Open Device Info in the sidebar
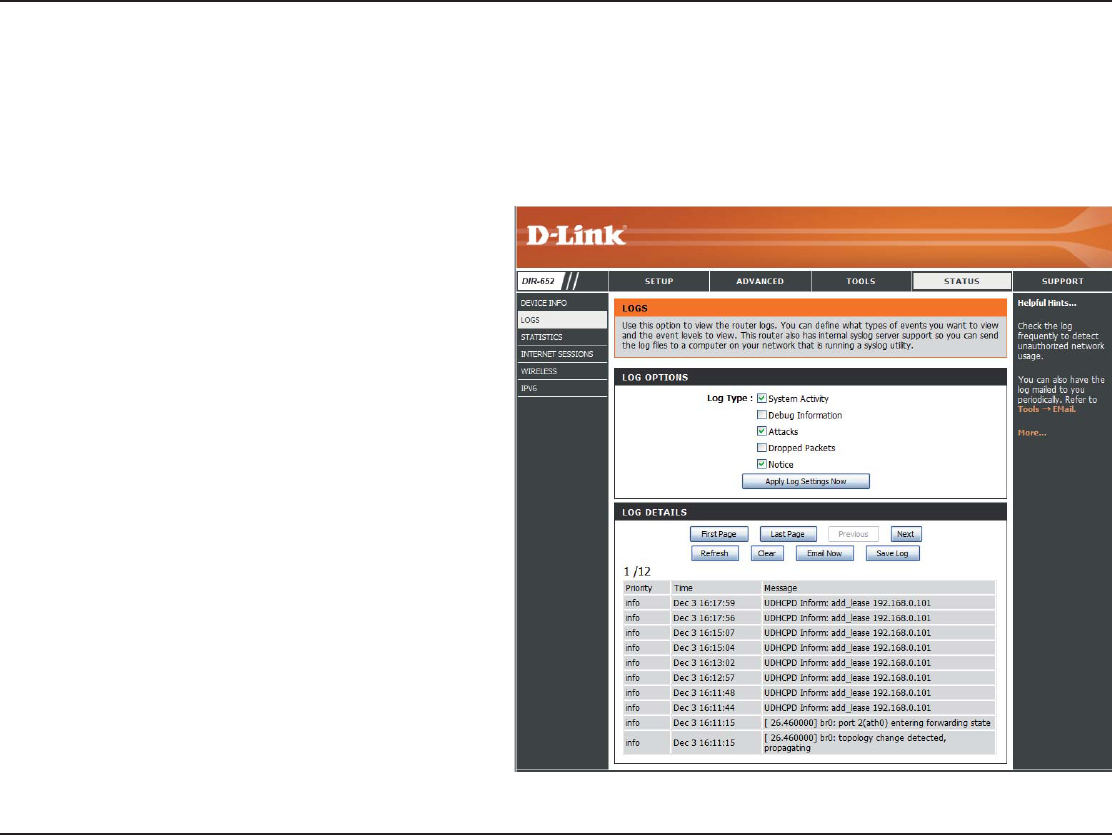The height and width of the screenshot is (835, 1112). click(x=562, y=303)
